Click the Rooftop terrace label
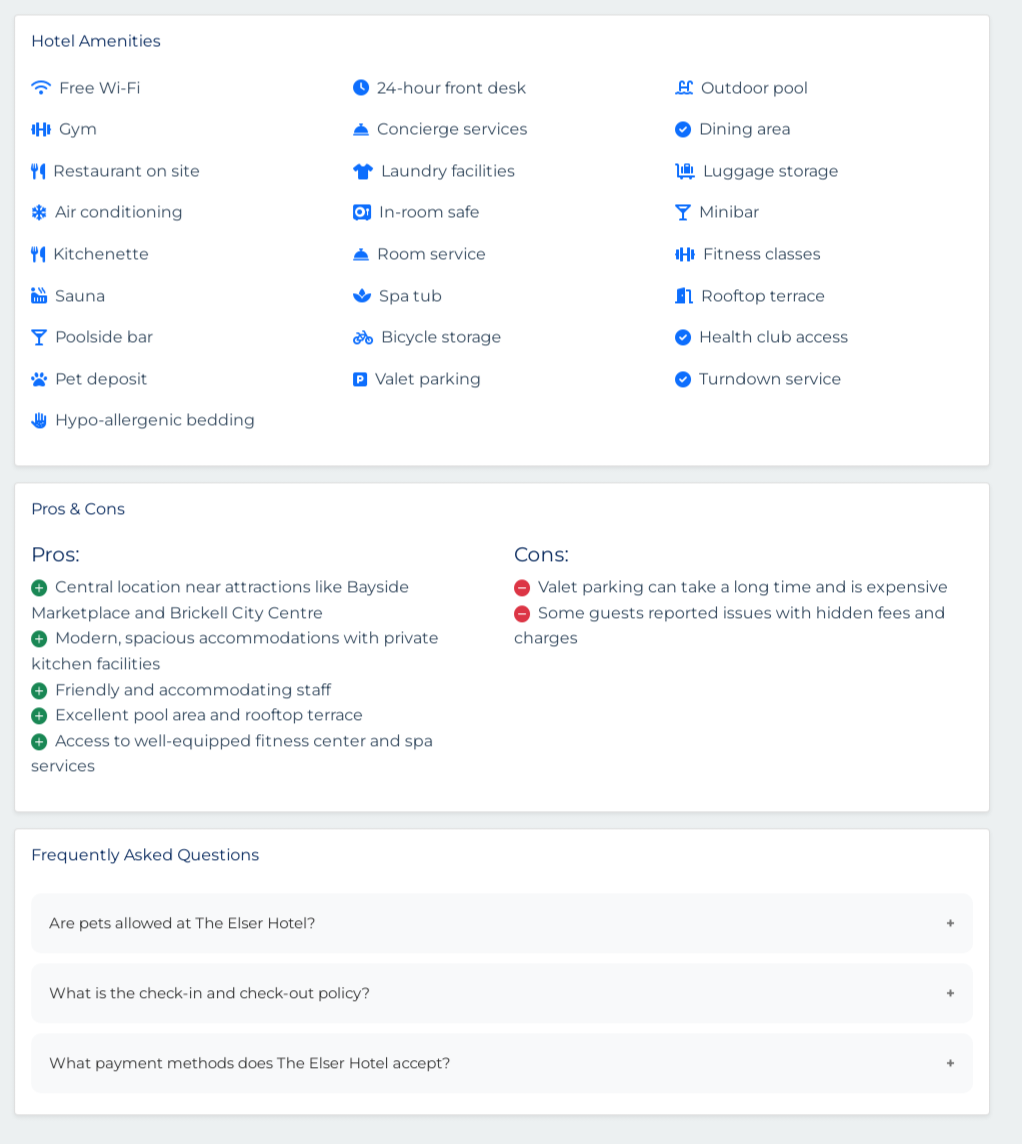The image size is (1022, 1144). pyautogui.click(x=763, y=296)
